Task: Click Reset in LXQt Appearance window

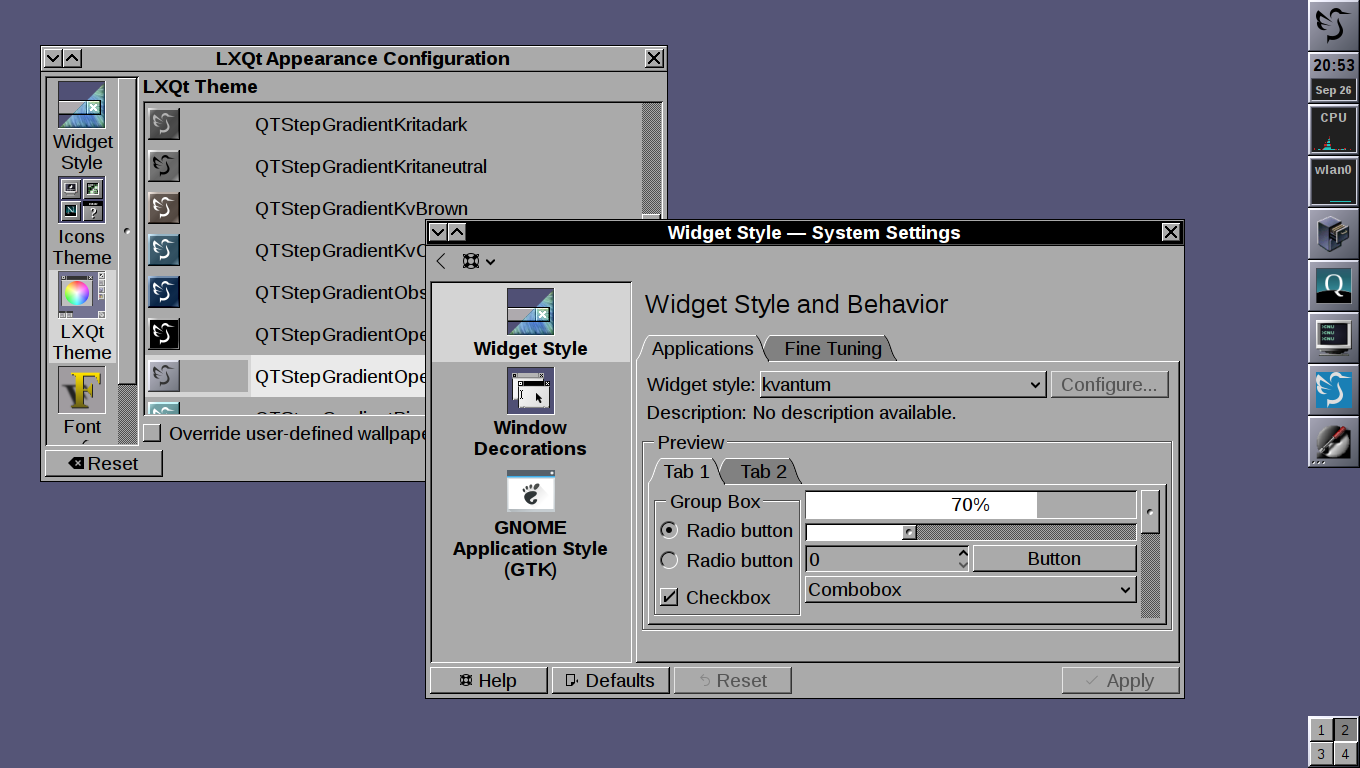Action: [104, 463]
